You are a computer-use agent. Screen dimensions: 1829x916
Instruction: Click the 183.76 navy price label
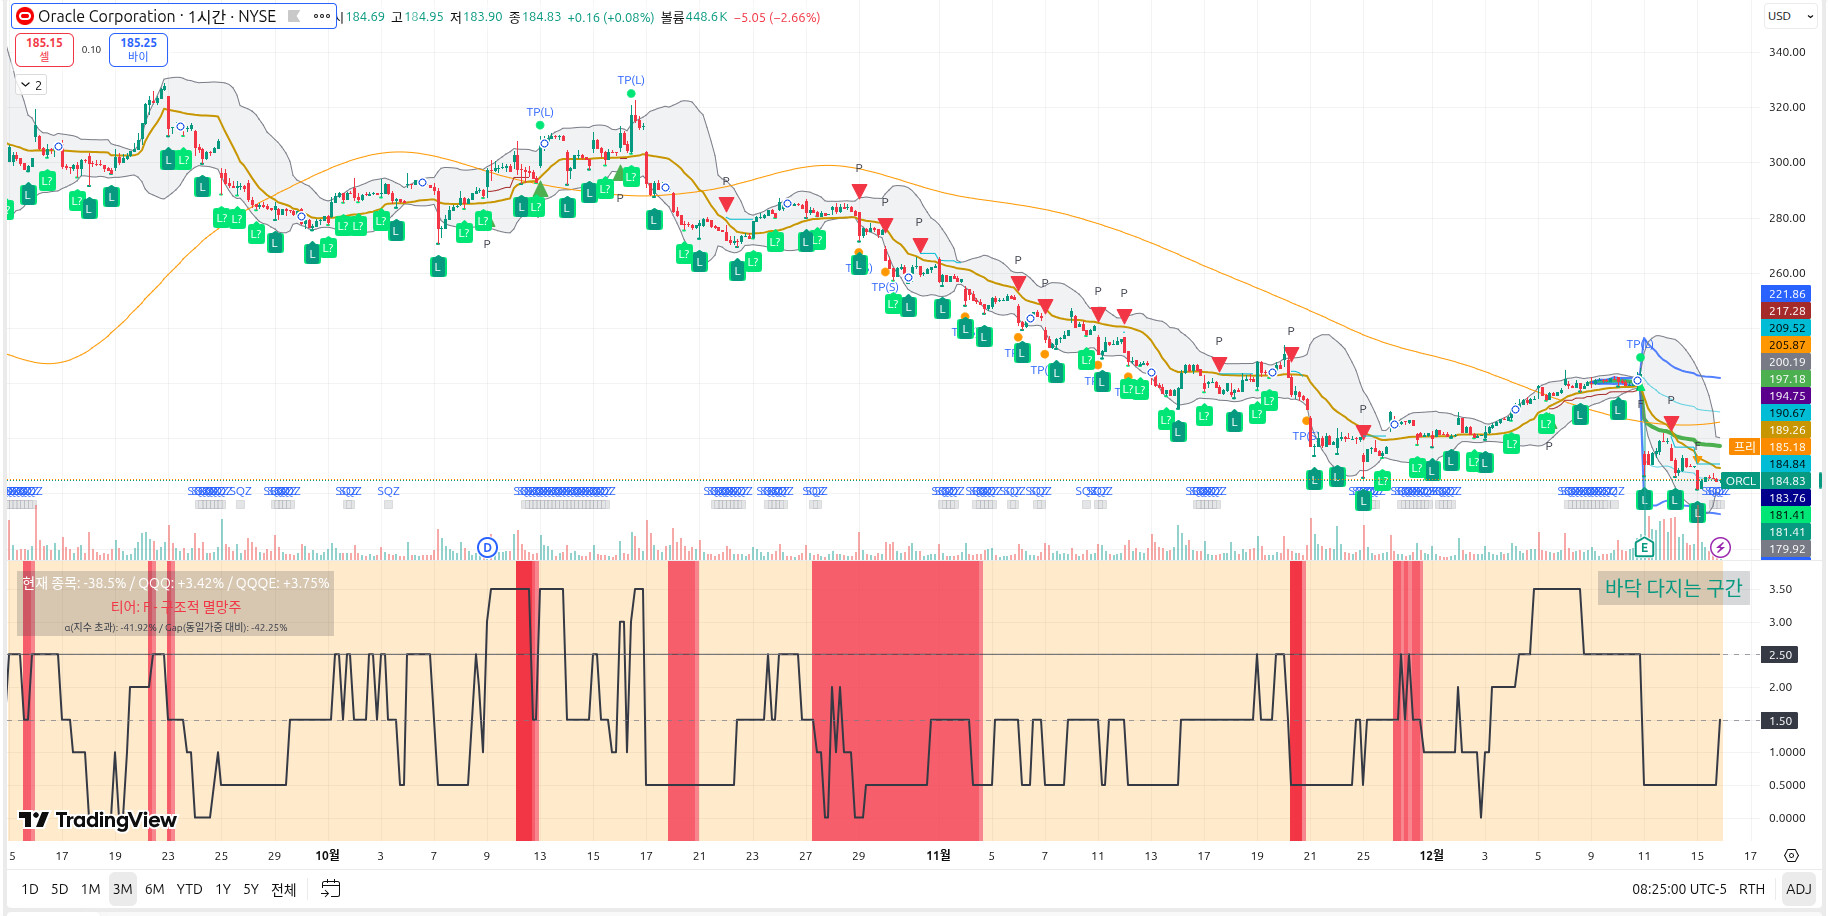[x=1786, y=498]
